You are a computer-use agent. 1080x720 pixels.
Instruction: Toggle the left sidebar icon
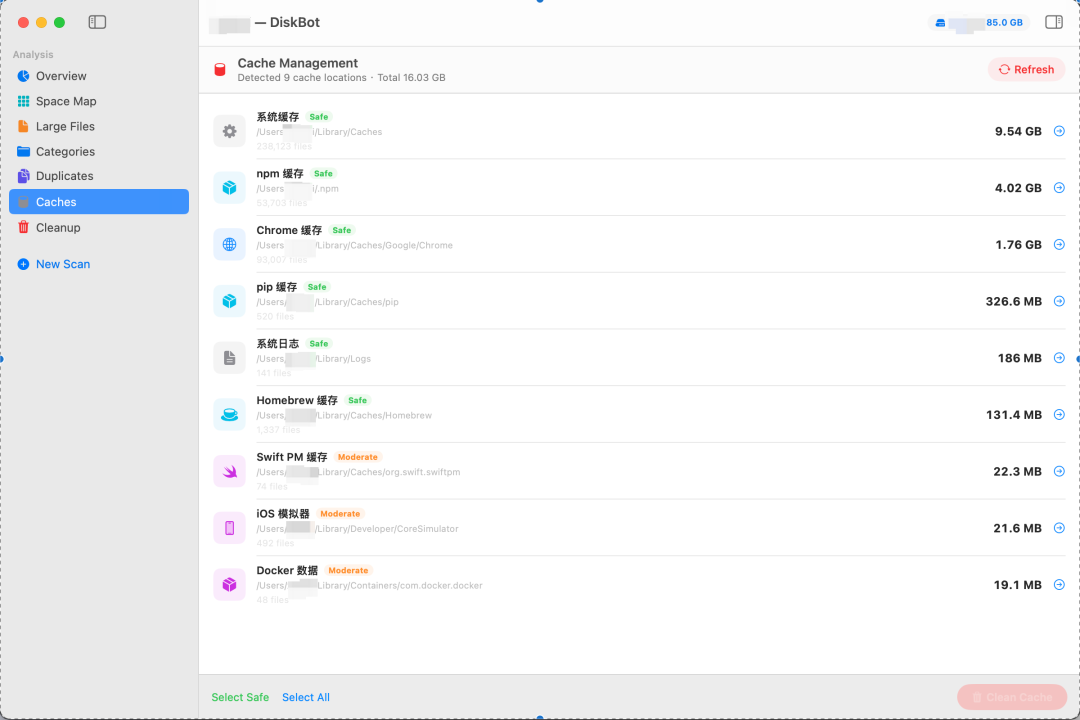click(97, 22)
